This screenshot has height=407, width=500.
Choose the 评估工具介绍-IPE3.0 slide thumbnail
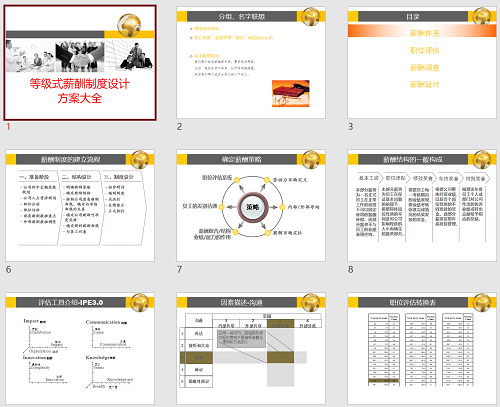[x=80, y=349]
